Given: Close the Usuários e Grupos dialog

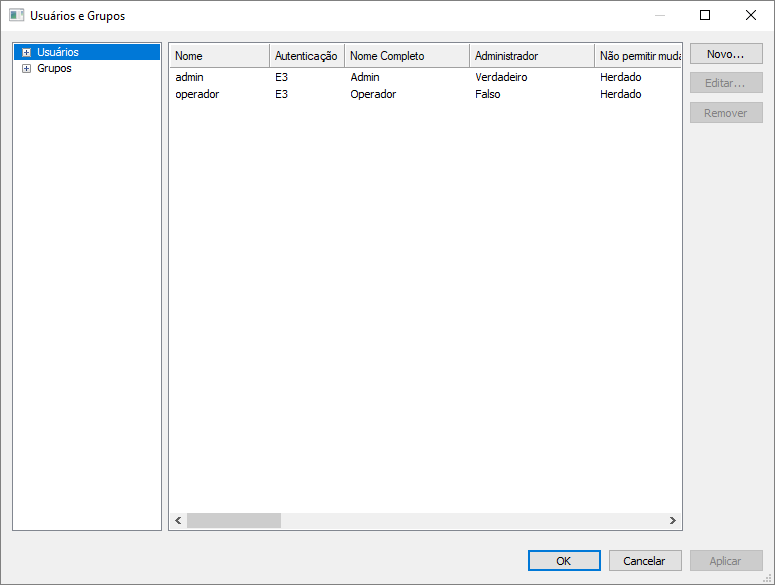Looking at the screenshot, I should click(x=751, y=15).
